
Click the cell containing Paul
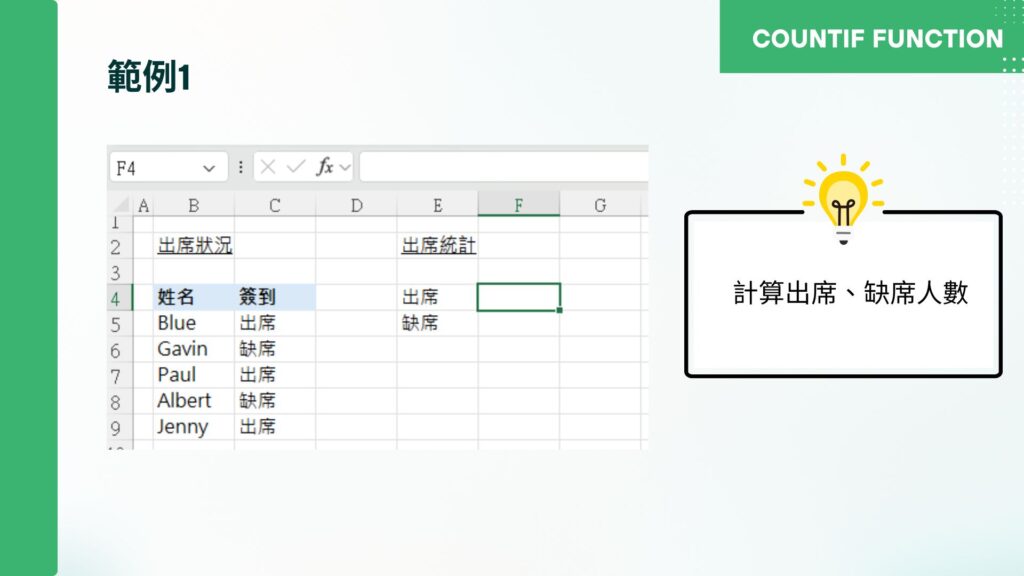click(x=194, y=375)
